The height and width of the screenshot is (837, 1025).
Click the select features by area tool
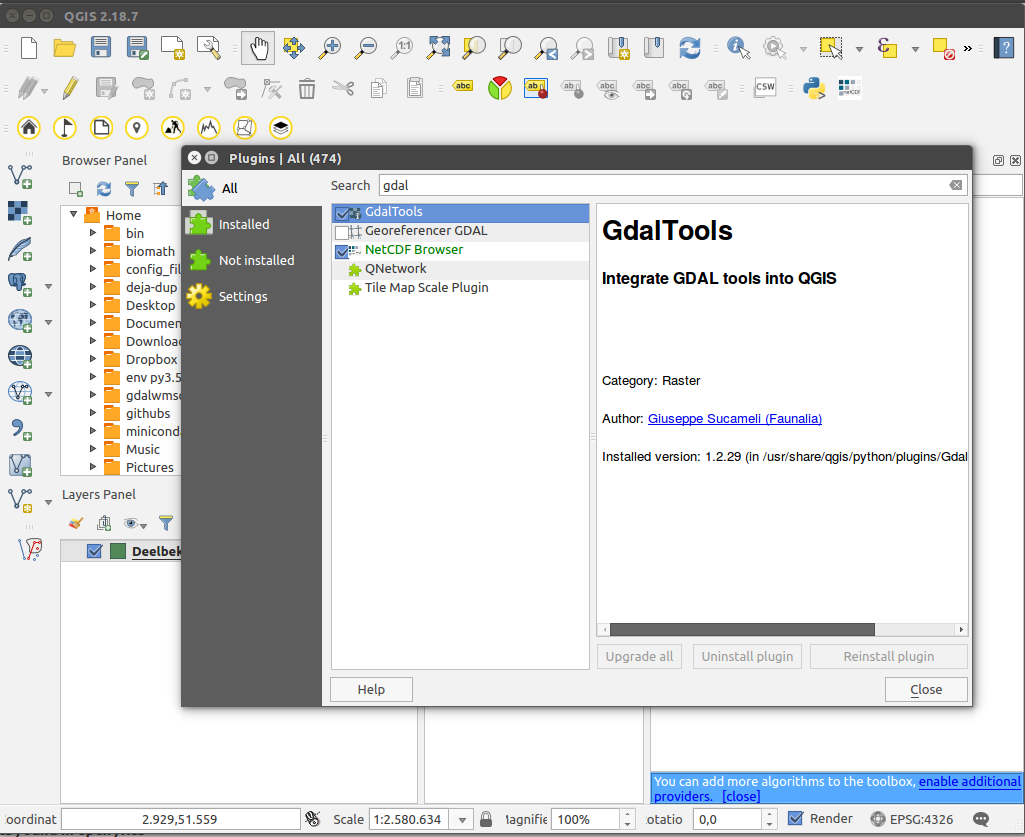click(x=831, y=48)
